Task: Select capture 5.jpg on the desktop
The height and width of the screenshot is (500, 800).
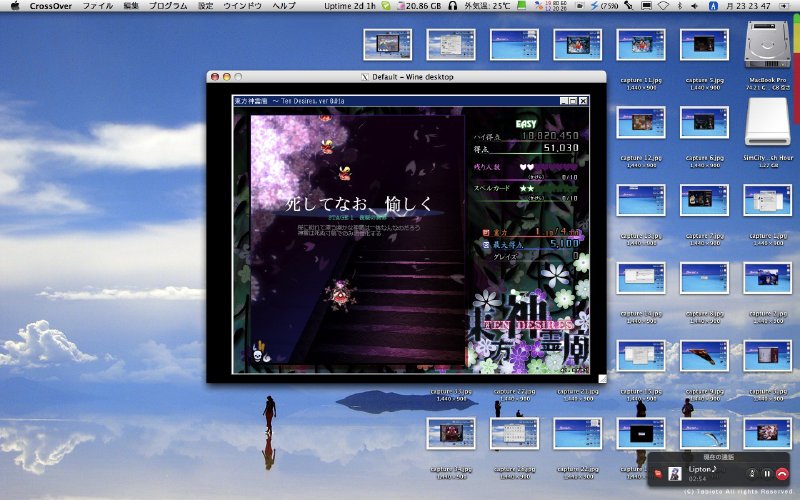Action: (x=704, y=45)
